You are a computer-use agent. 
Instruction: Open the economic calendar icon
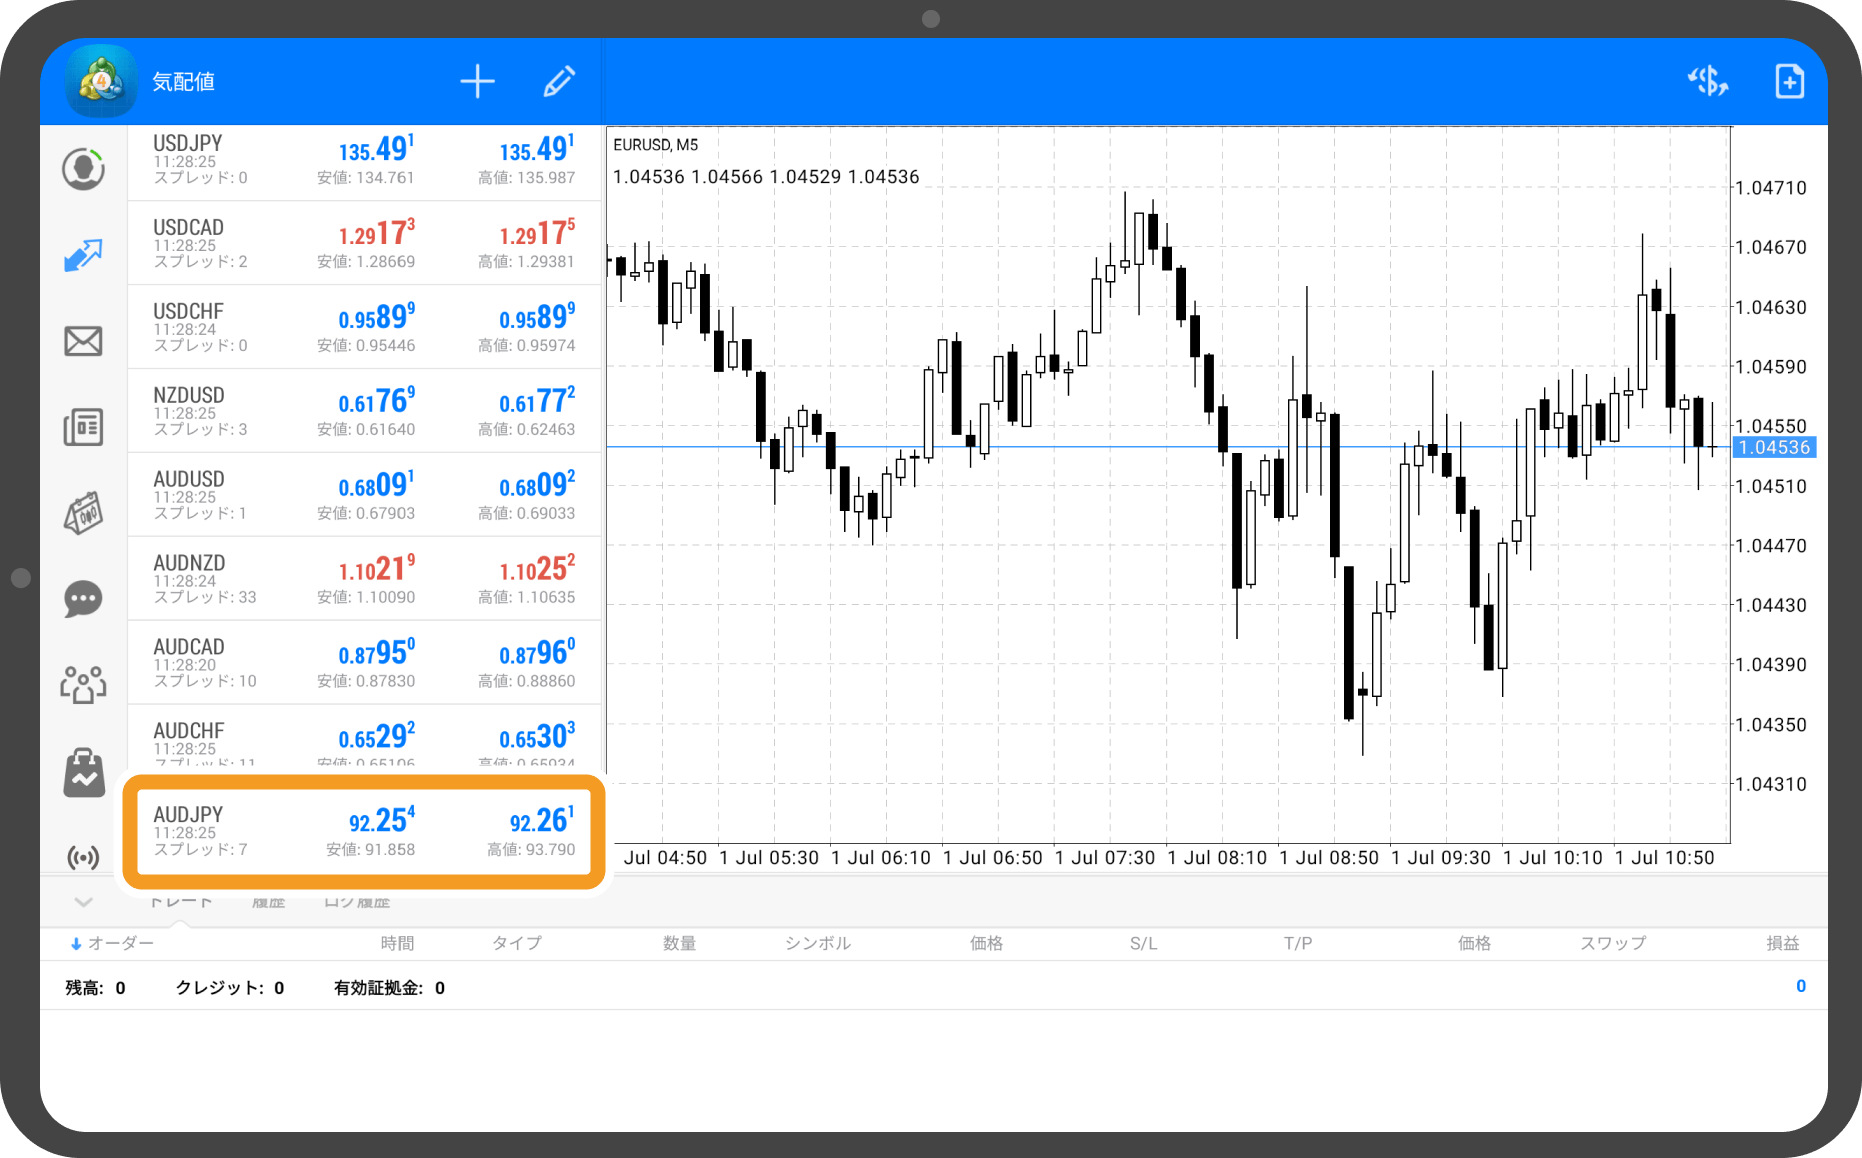(83, 513)
